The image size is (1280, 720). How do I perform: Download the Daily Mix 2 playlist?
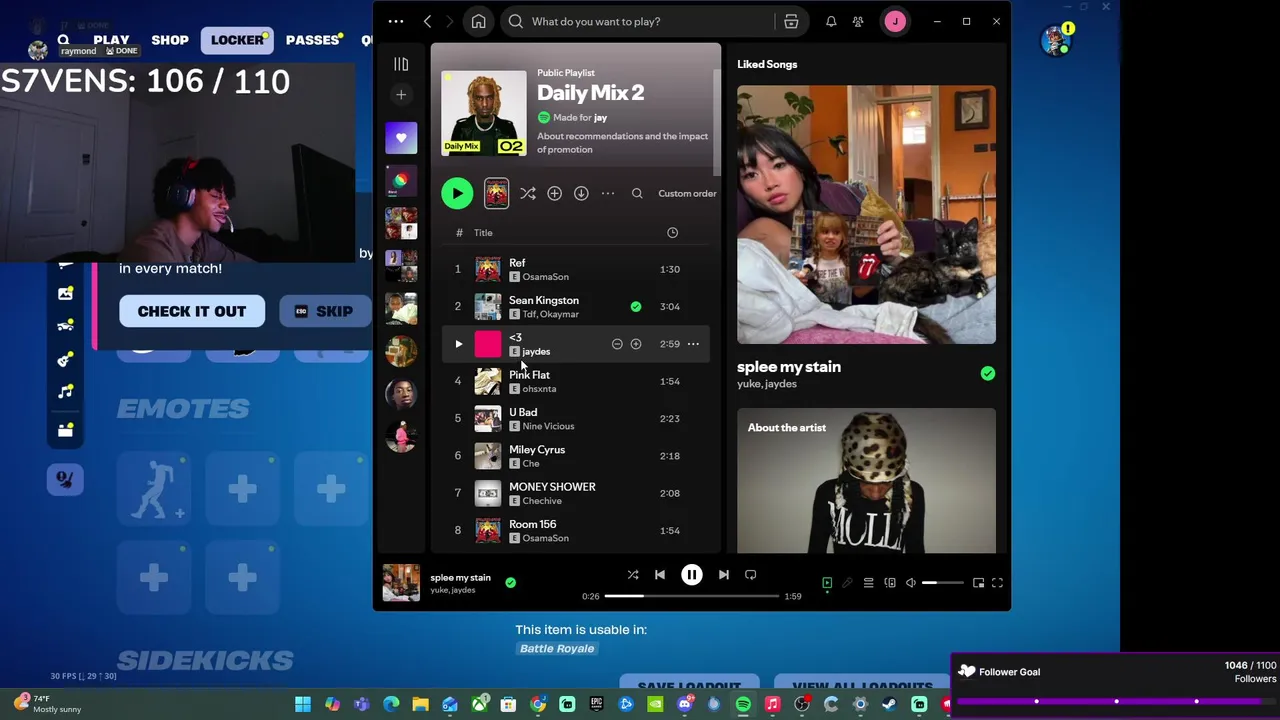[581, 193]
